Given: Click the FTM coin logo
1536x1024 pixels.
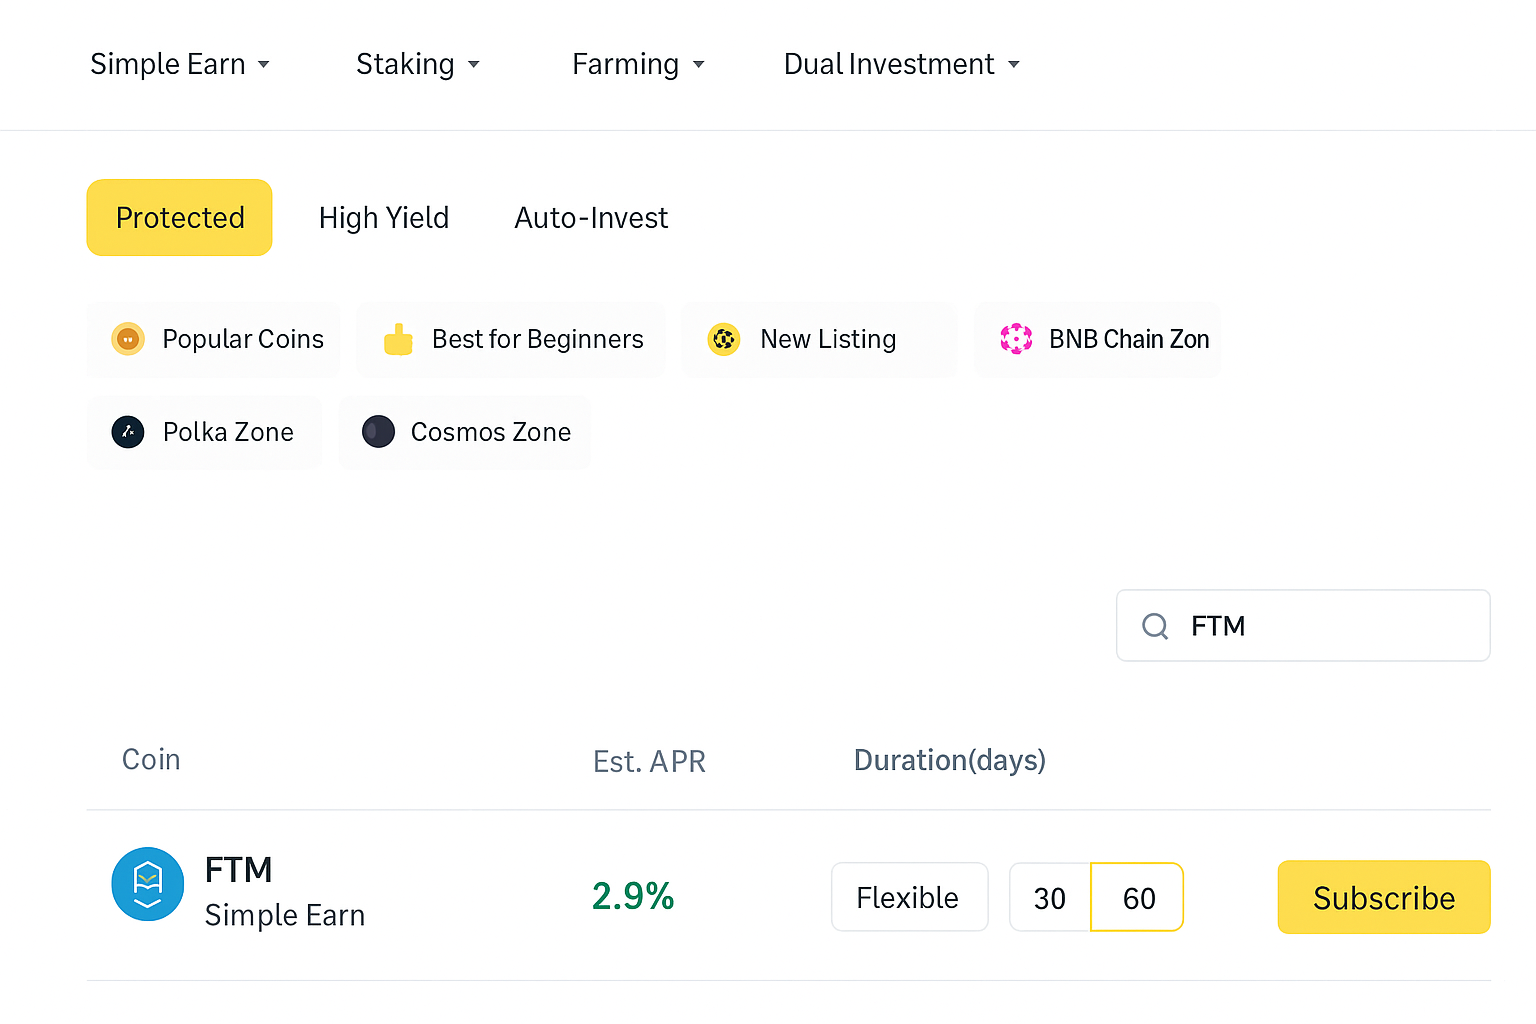Looking at the screenshot, I should 147,884.
